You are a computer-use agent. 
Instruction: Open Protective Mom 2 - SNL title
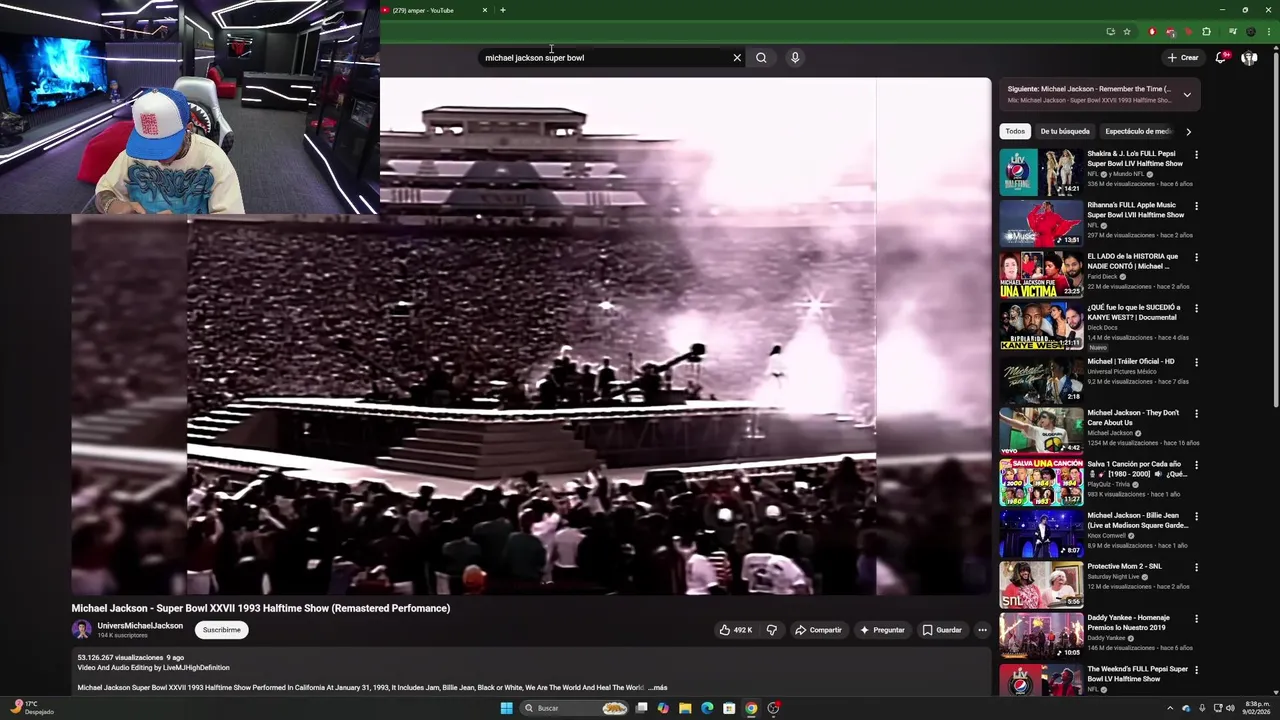coord(1124,567)
